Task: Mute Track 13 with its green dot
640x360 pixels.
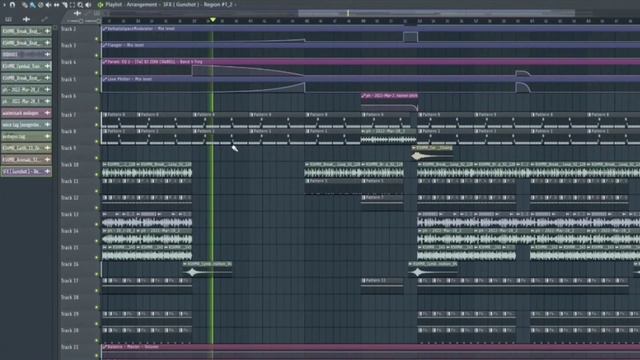Action: point(97,224)
